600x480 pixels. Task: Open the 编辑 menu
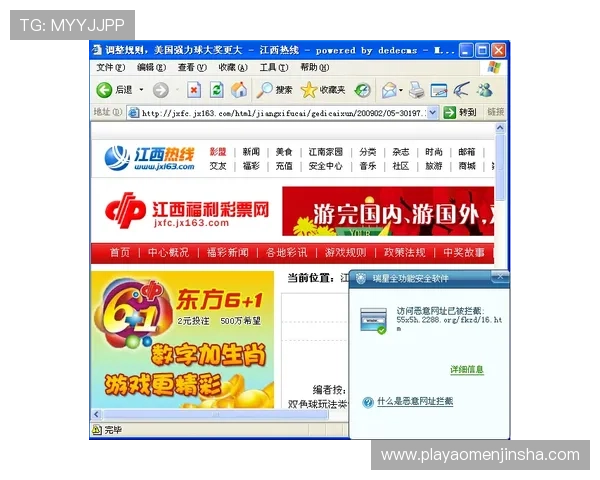click(x=151, y=68)
